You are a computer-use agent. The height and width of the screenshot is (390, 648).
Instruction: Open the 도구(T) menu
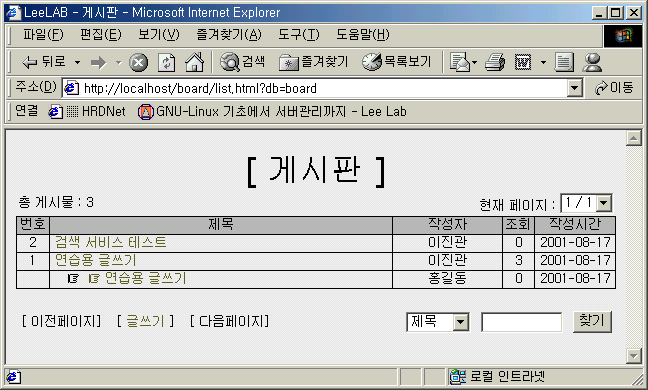[299, 35]
